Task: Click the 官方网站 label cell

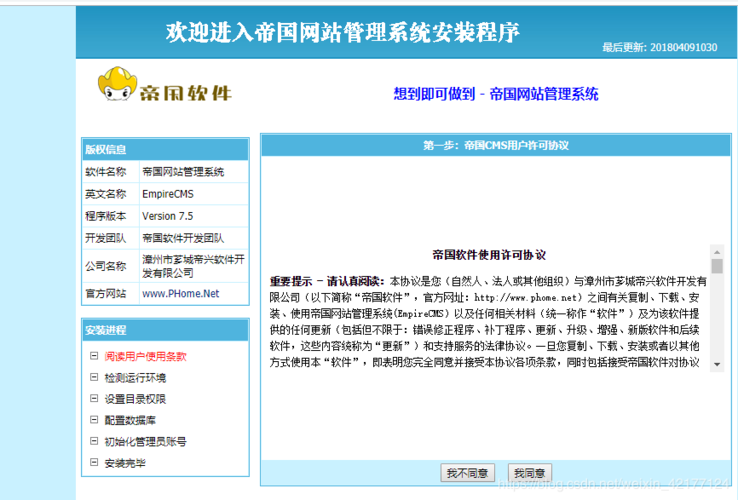Action: point(111,293)
